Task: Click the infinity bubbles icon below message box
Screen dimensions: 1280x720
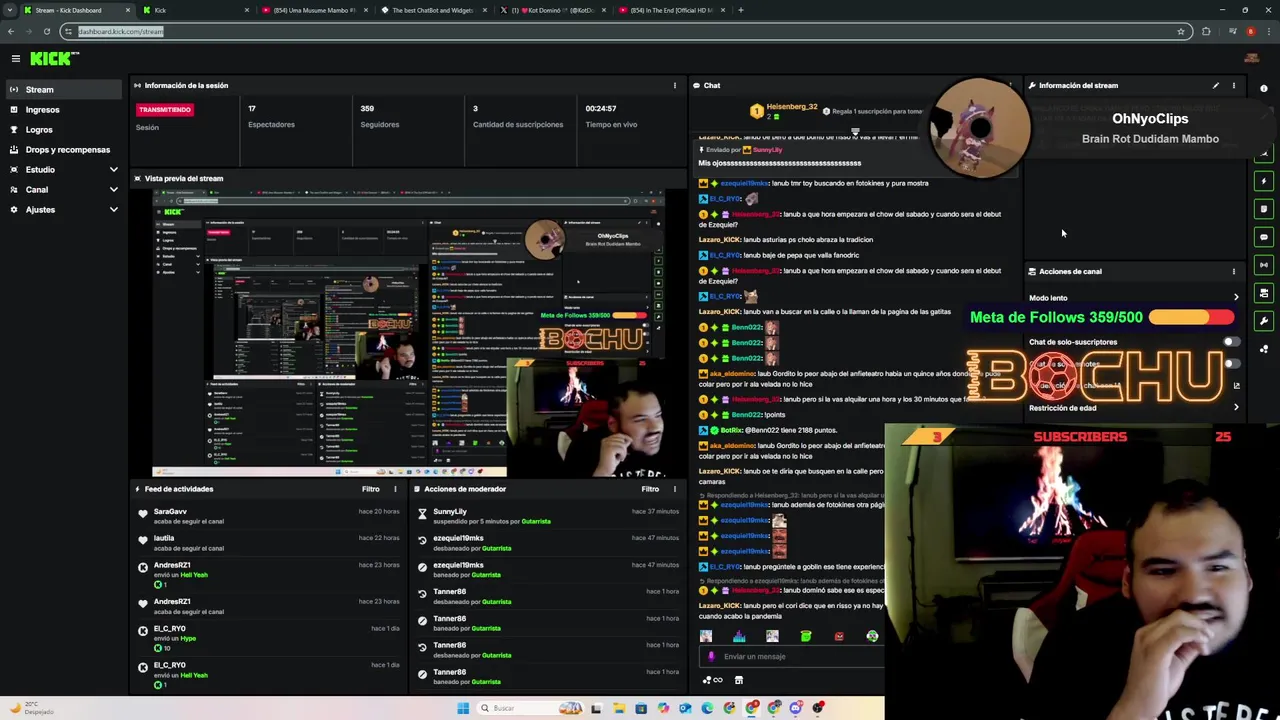Action: pos(713,680)
